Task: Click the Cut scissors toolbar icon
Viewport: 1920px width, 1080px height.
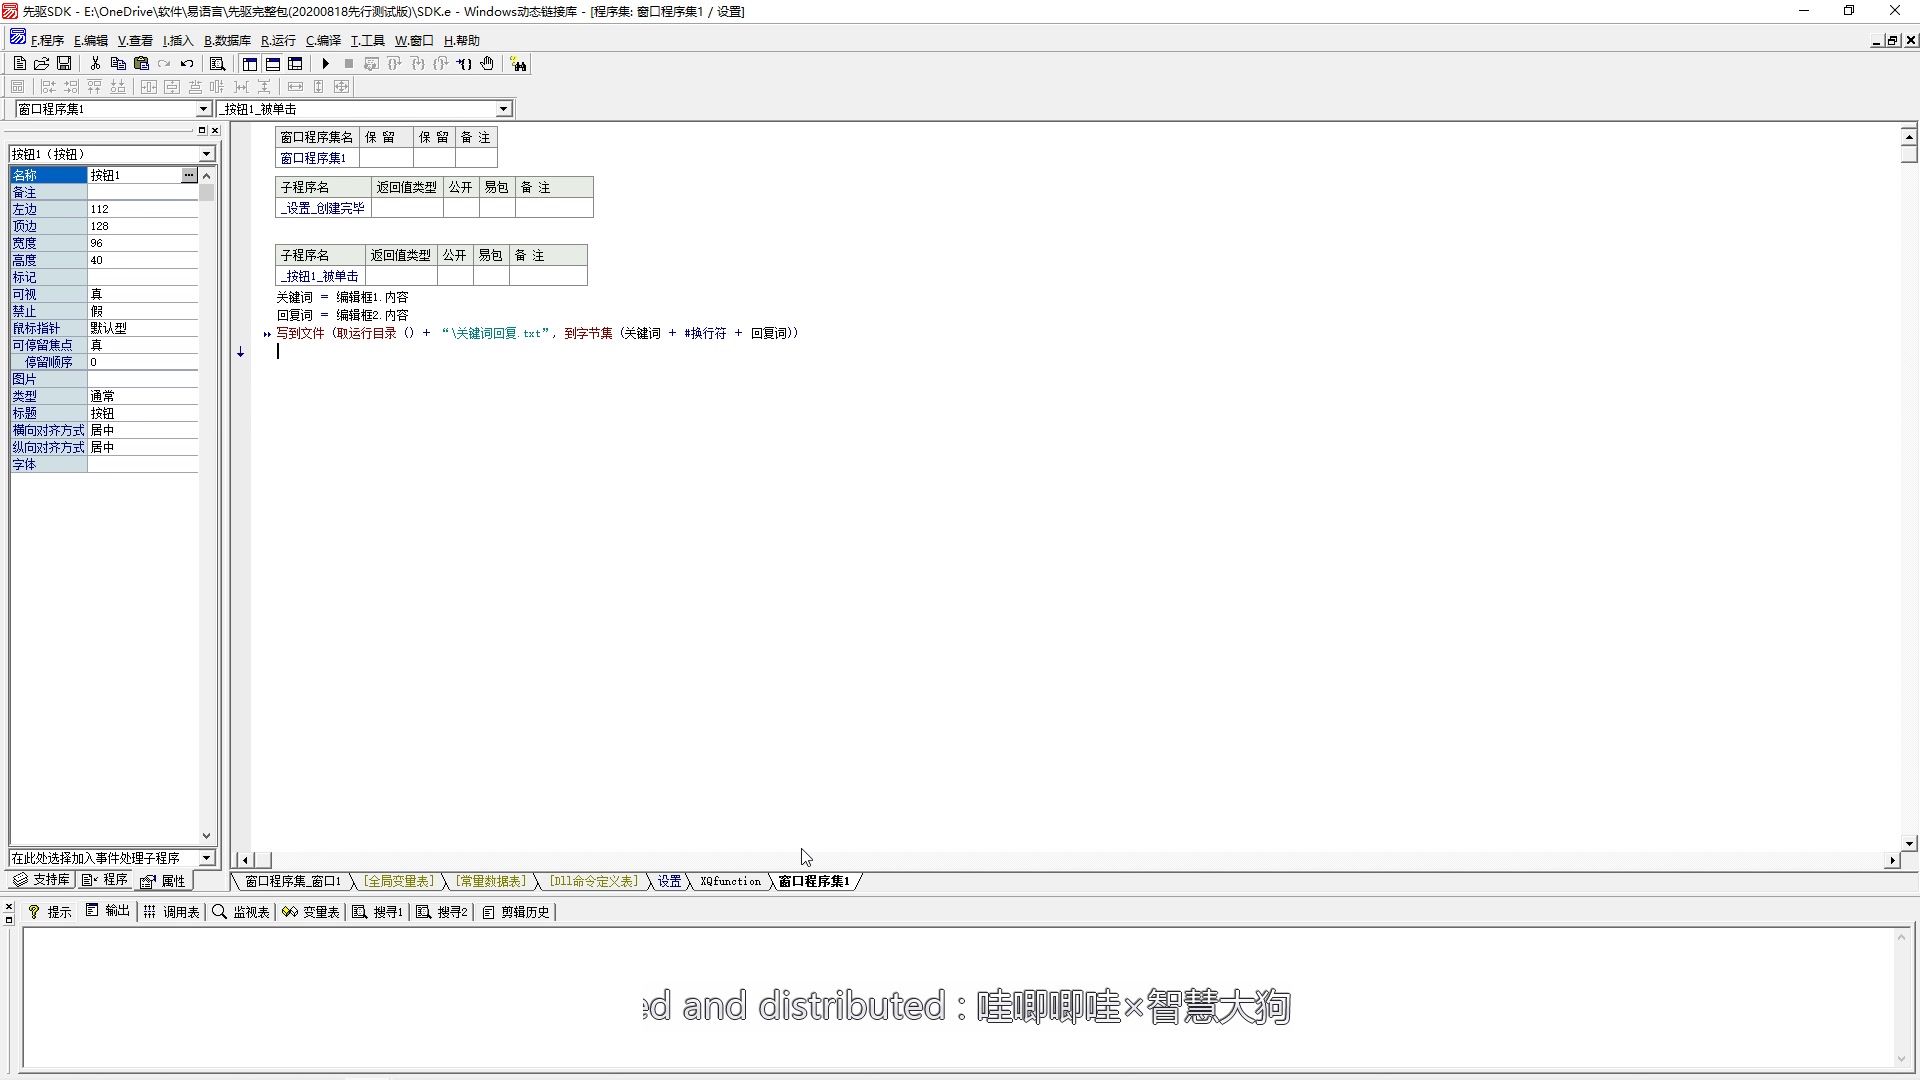Action: coord(95,64)
